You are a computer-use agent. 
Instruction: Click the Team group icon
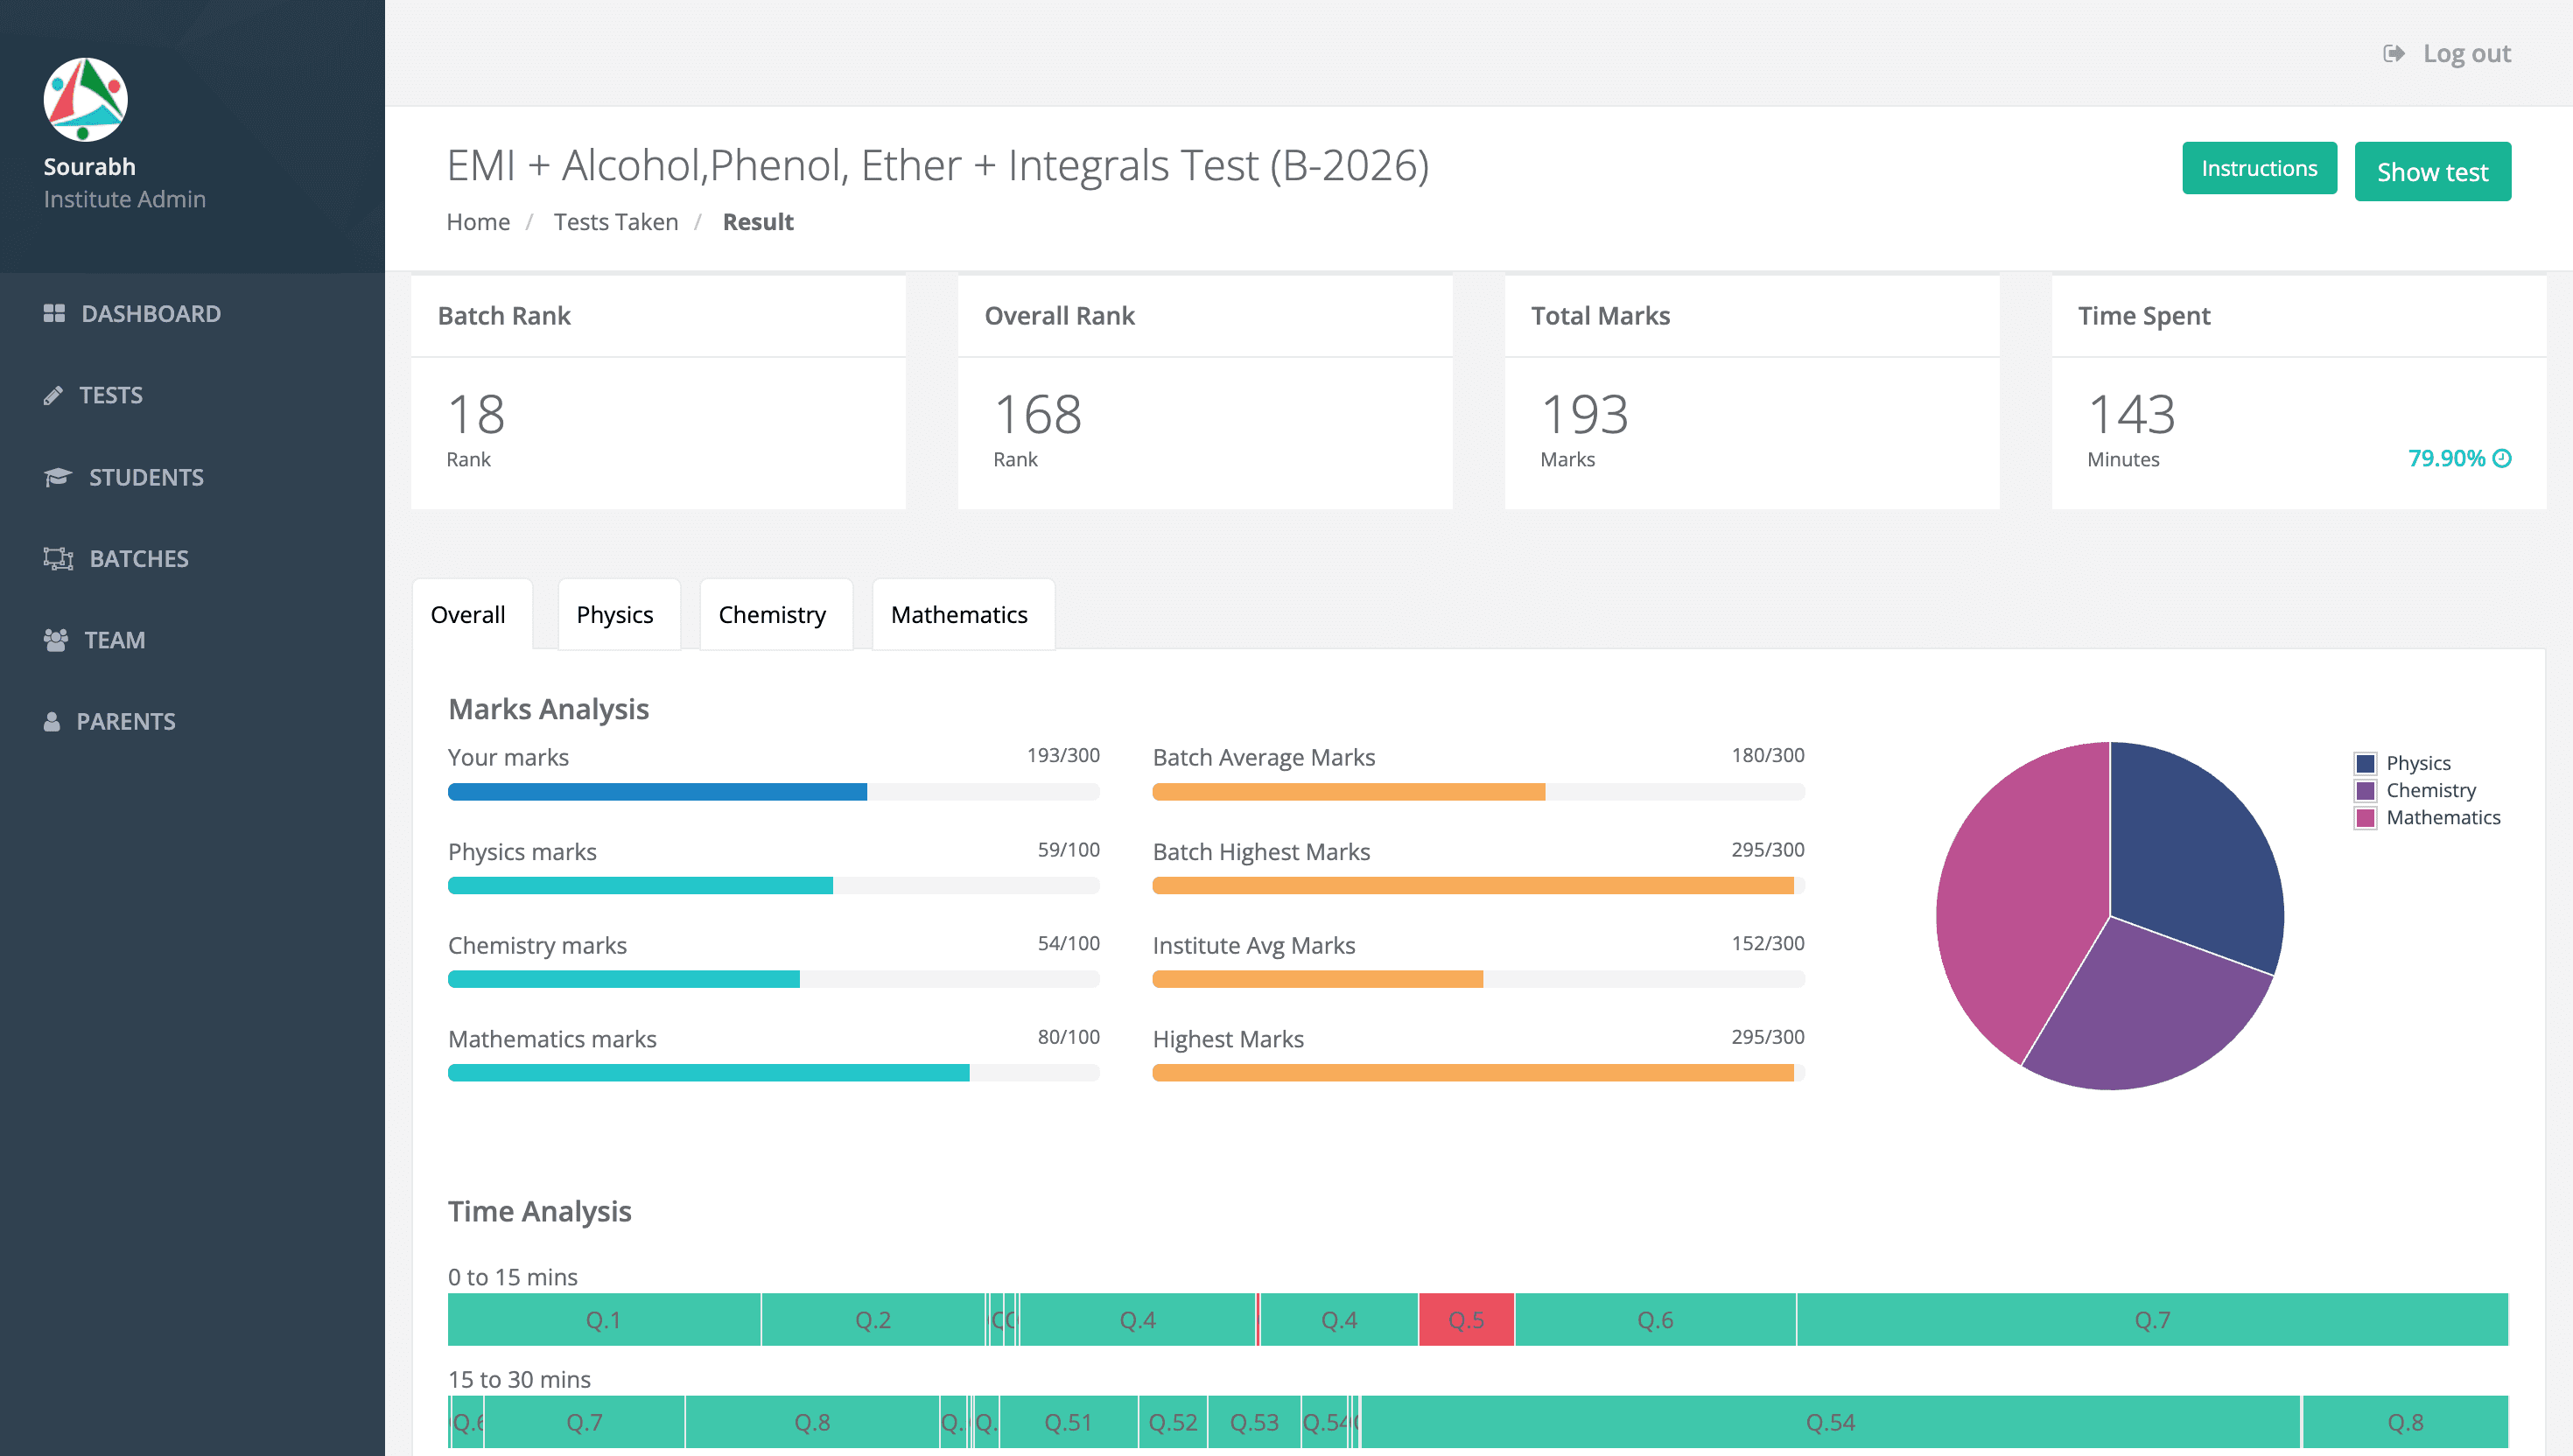56,640
